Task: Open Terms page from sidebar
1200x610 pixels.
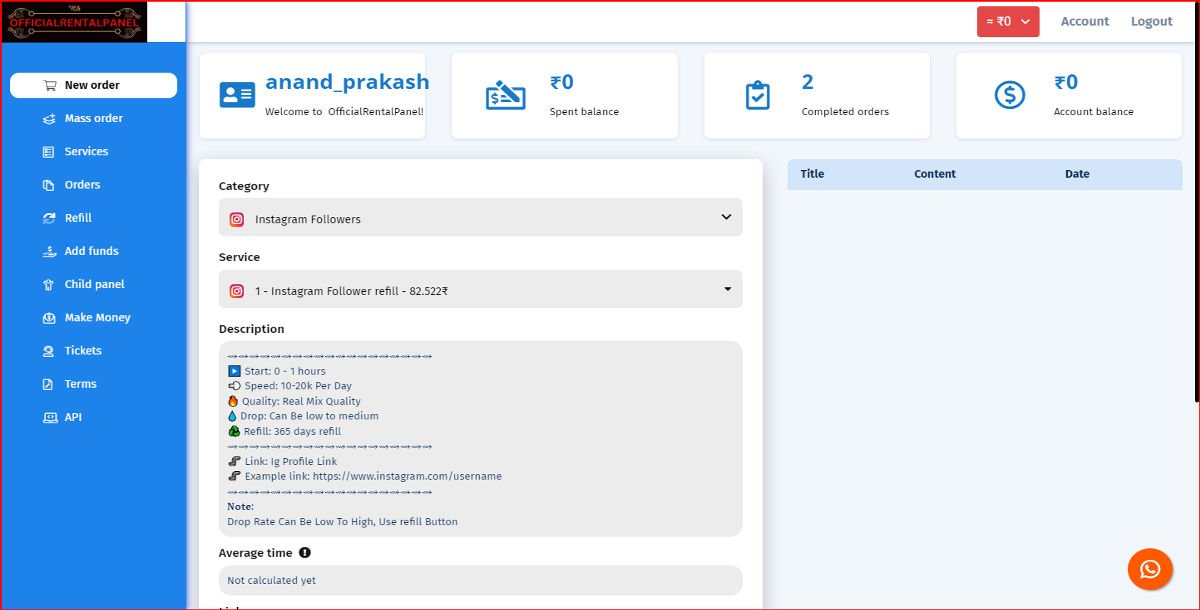Action: 80,384
